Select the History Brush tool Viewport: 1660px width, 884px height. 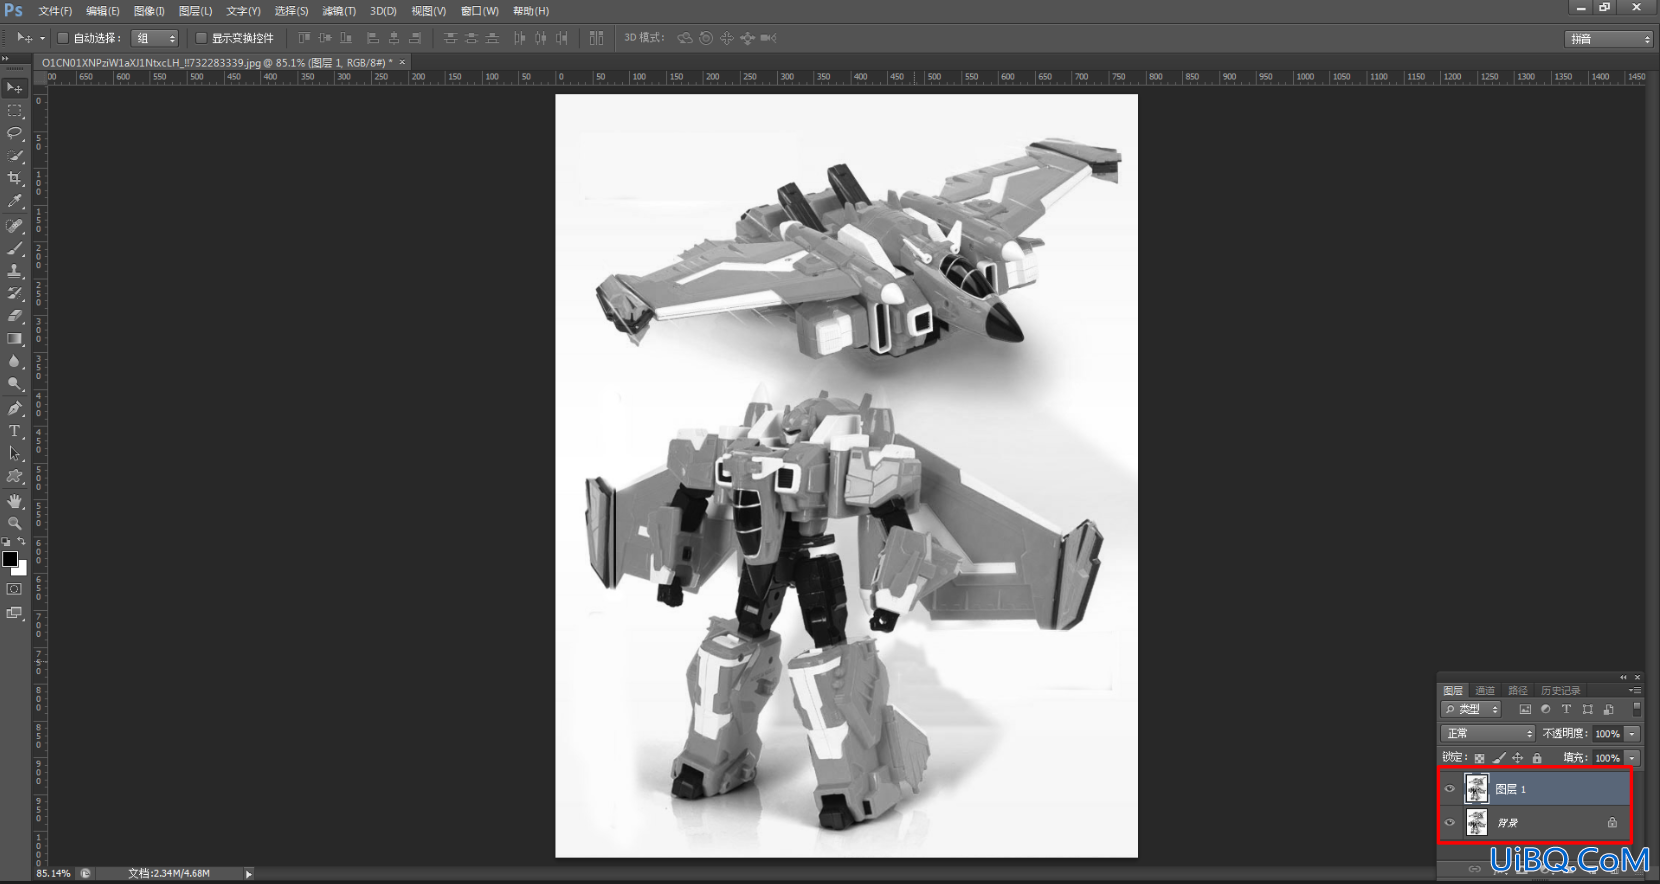click(14, 293)
